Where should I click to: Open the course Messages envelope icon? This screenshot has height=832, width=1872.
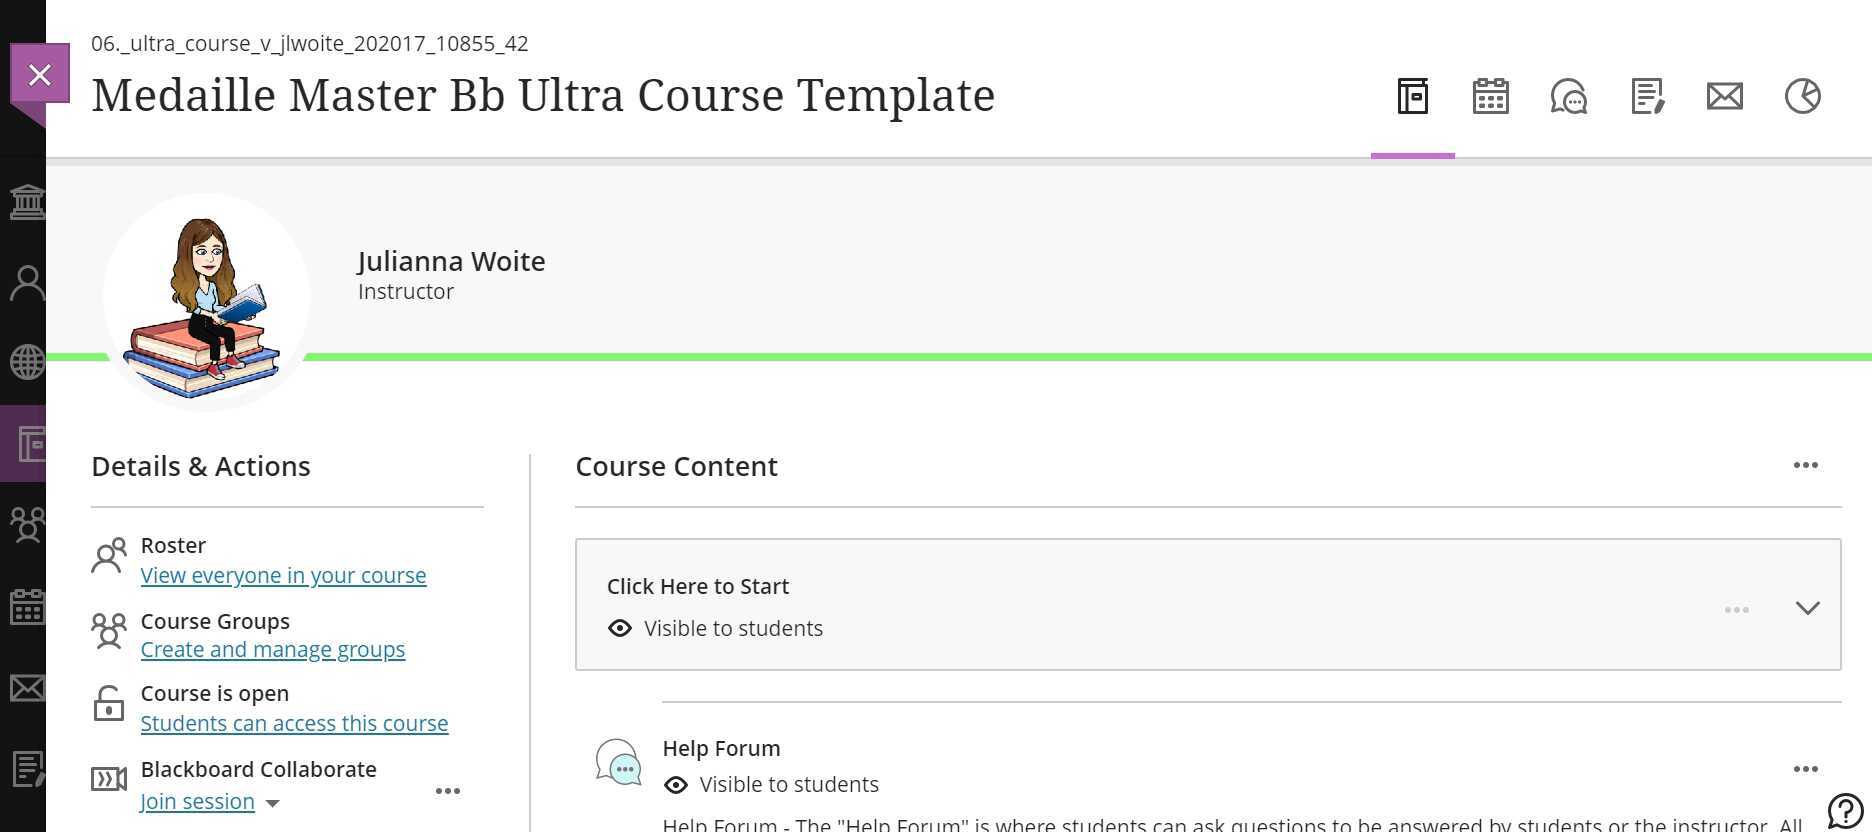pyautogui.click(x=1724, y=96)
